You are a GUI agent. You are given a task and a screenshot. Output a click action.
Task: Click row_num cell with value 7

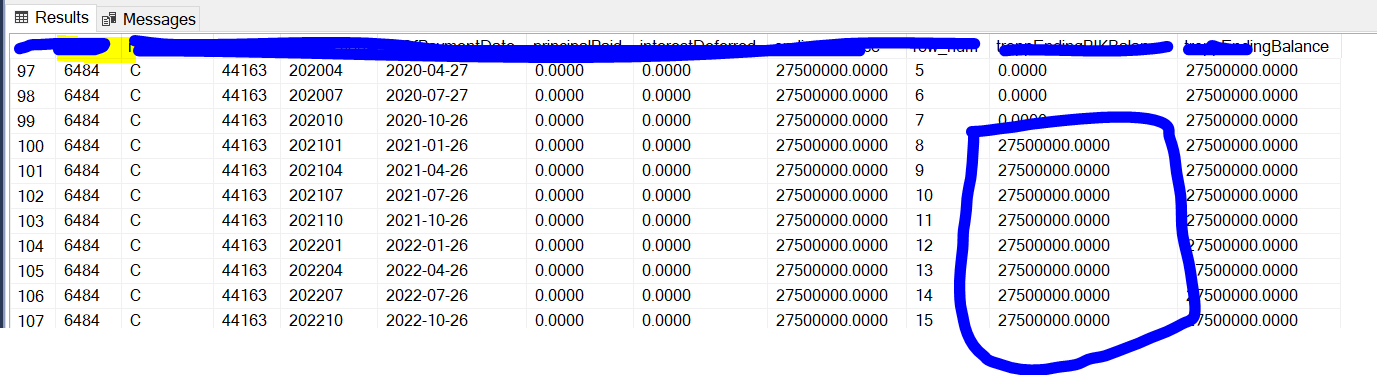[x=948, y=121]
